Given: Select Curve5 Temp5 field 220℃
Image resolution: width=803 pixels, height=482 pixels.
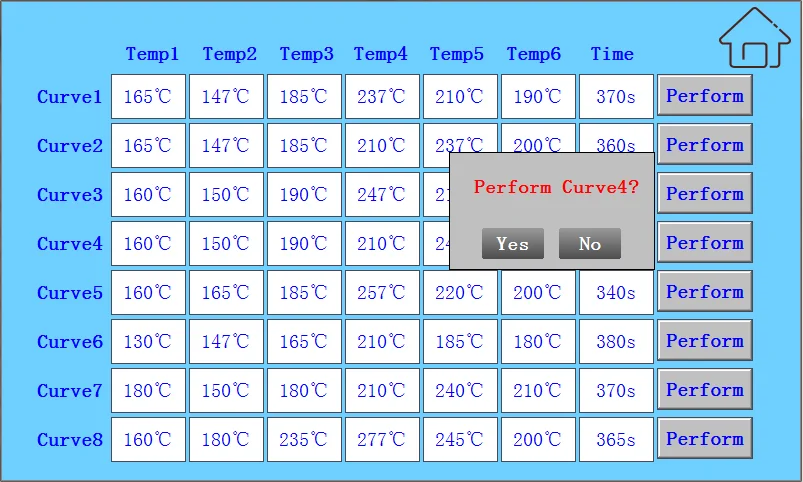Looking at the screenshot, I should coord(460,292).
